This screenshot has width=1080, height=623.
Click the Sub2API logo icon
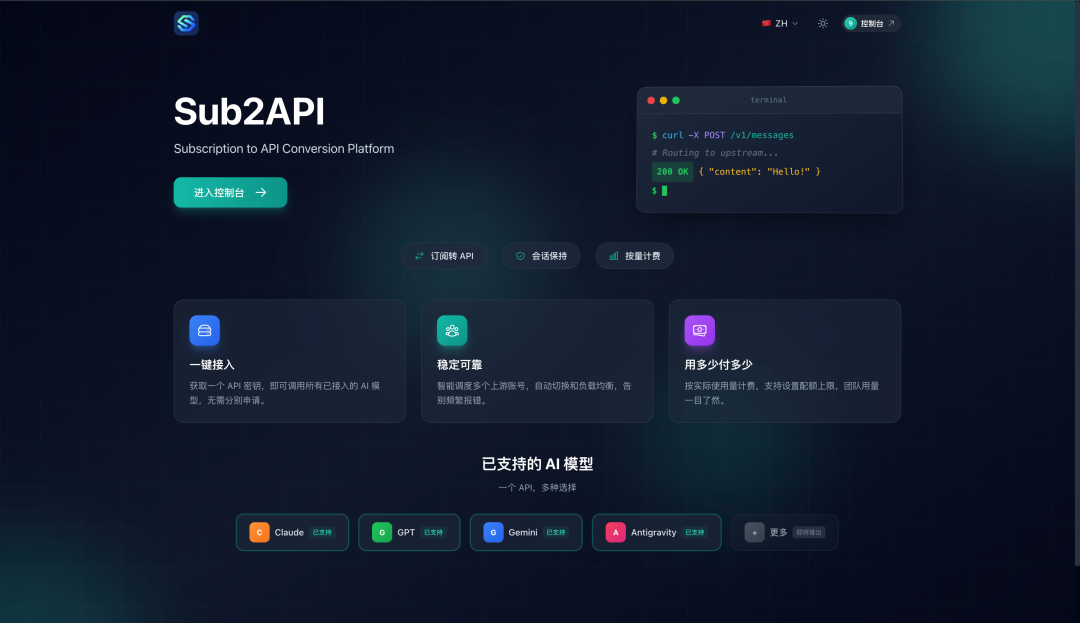[186, 23]
